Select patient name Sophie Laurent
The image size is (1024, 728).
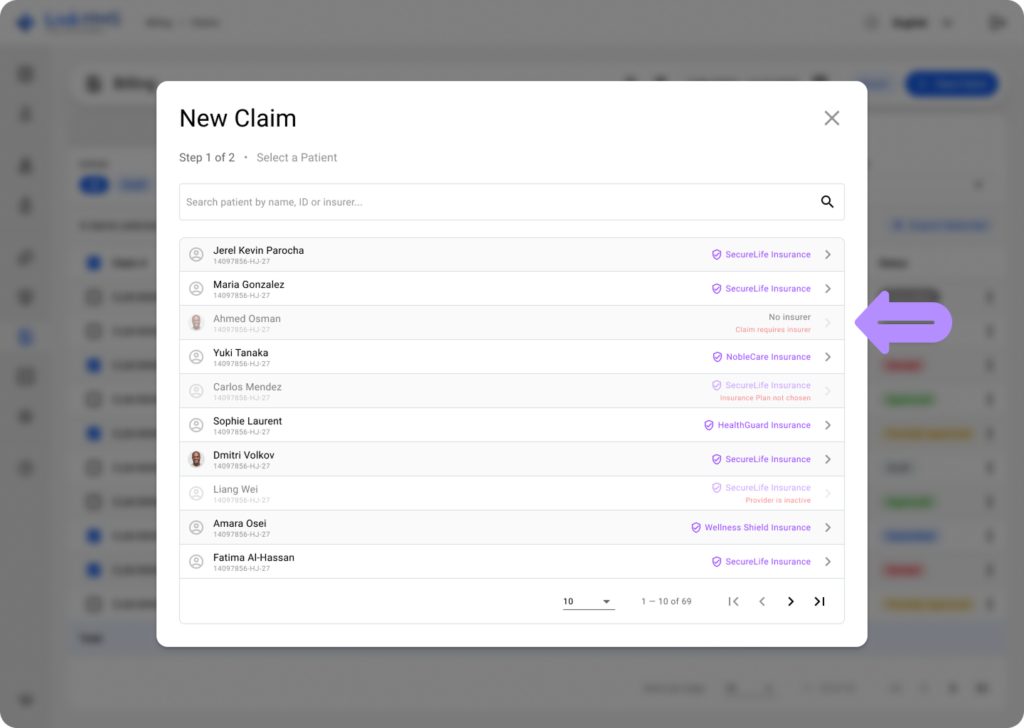tap(248, 421)
